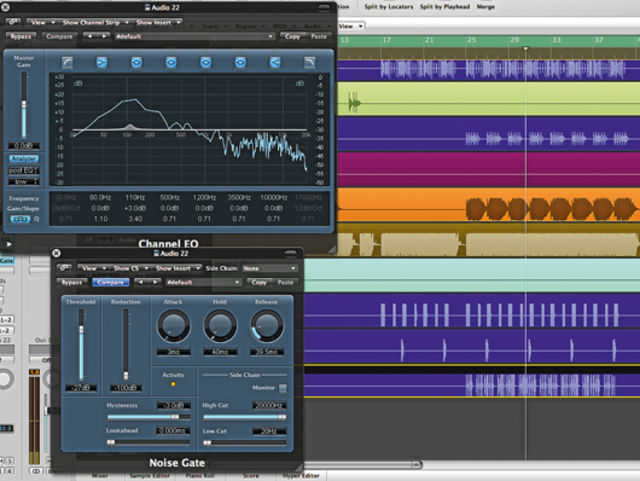Screen dimensions: 640x481
Task: Click the playhead marker in the ruler
Action: coord(526,49)
